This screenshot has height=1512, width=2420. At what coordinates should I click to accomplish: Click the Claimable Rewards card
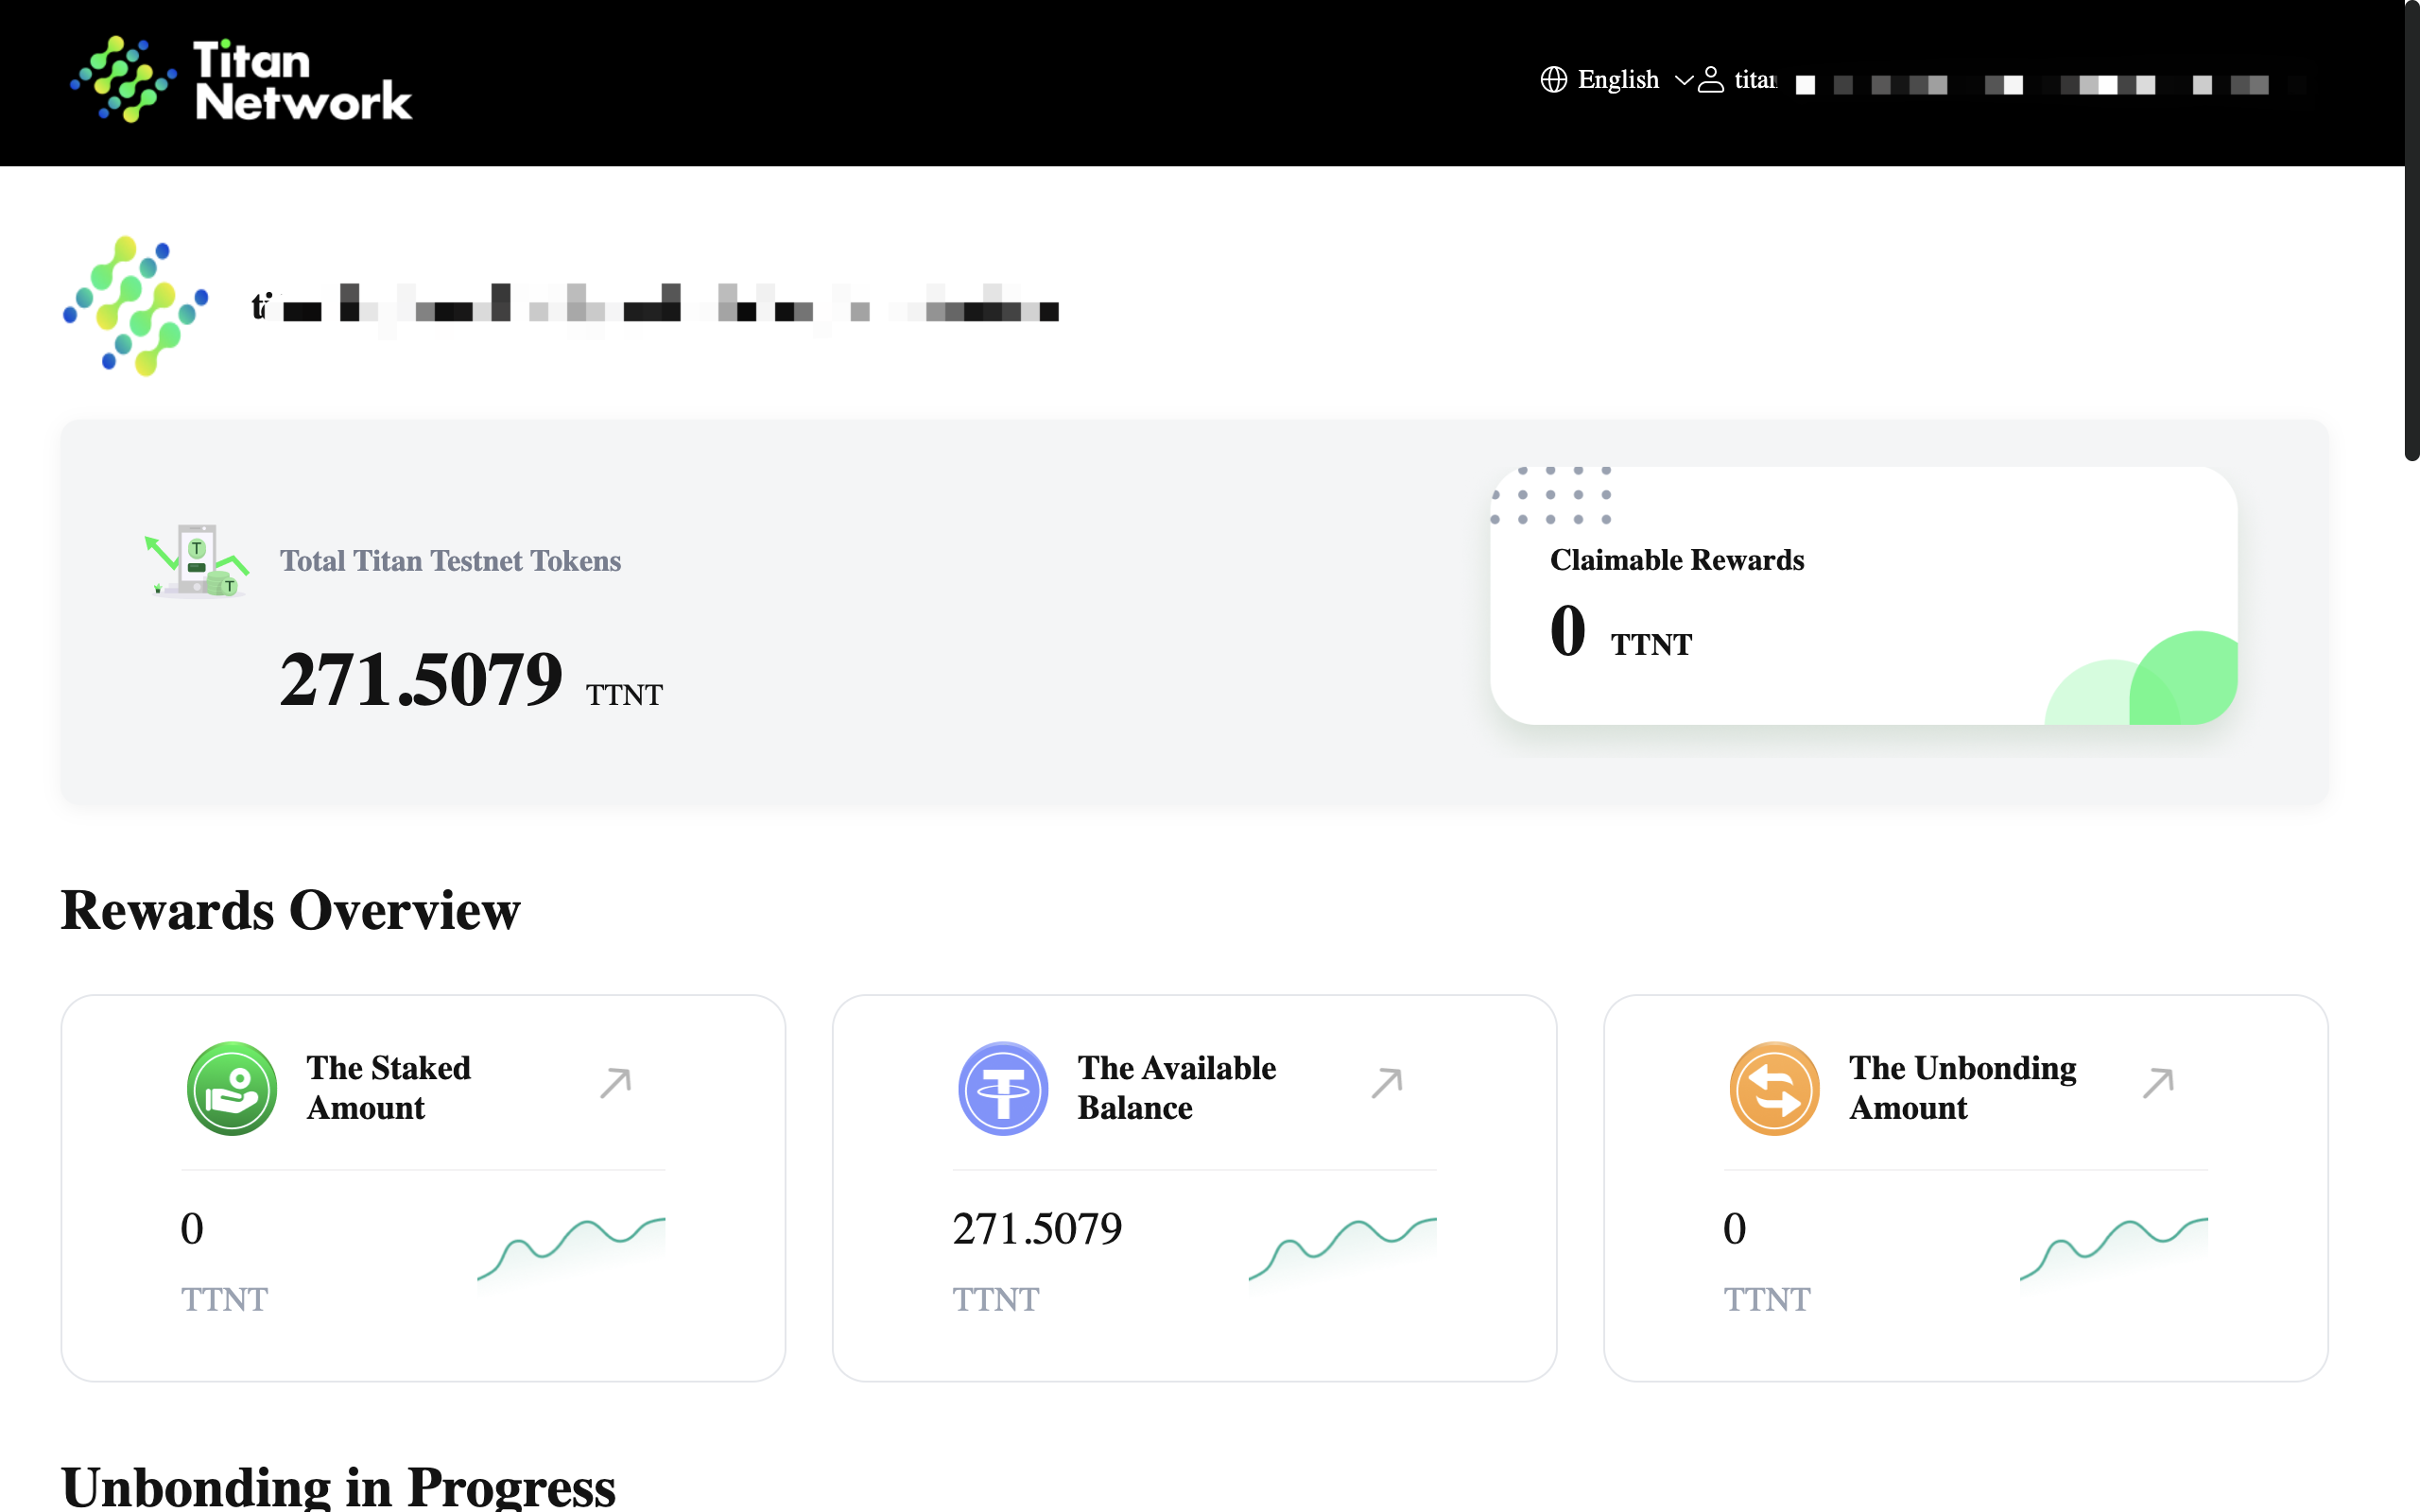pyautogui.click(x=1862, y=596)
